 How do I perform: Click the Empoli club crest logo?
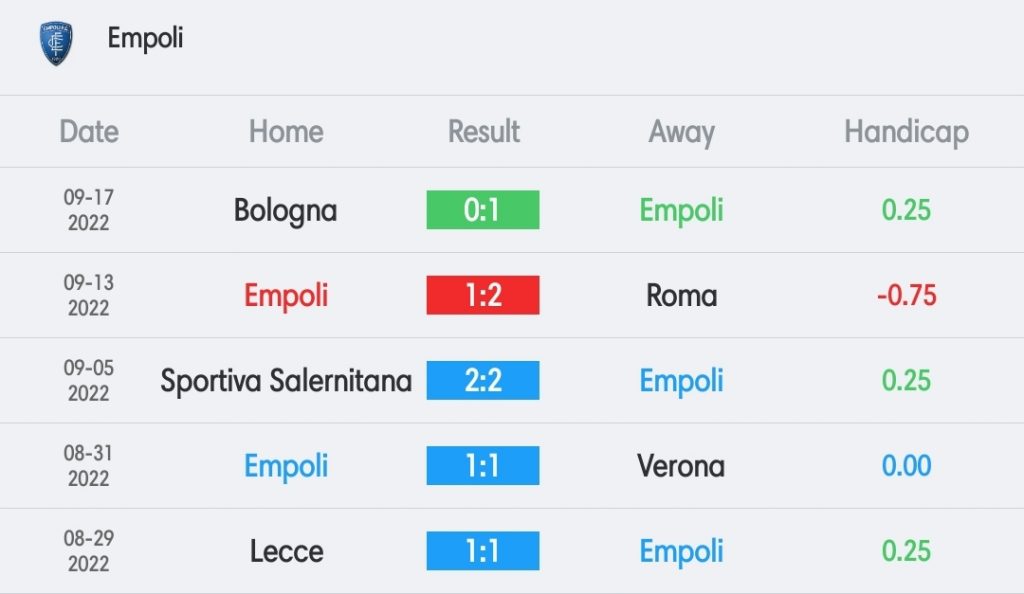pos(56,43)
